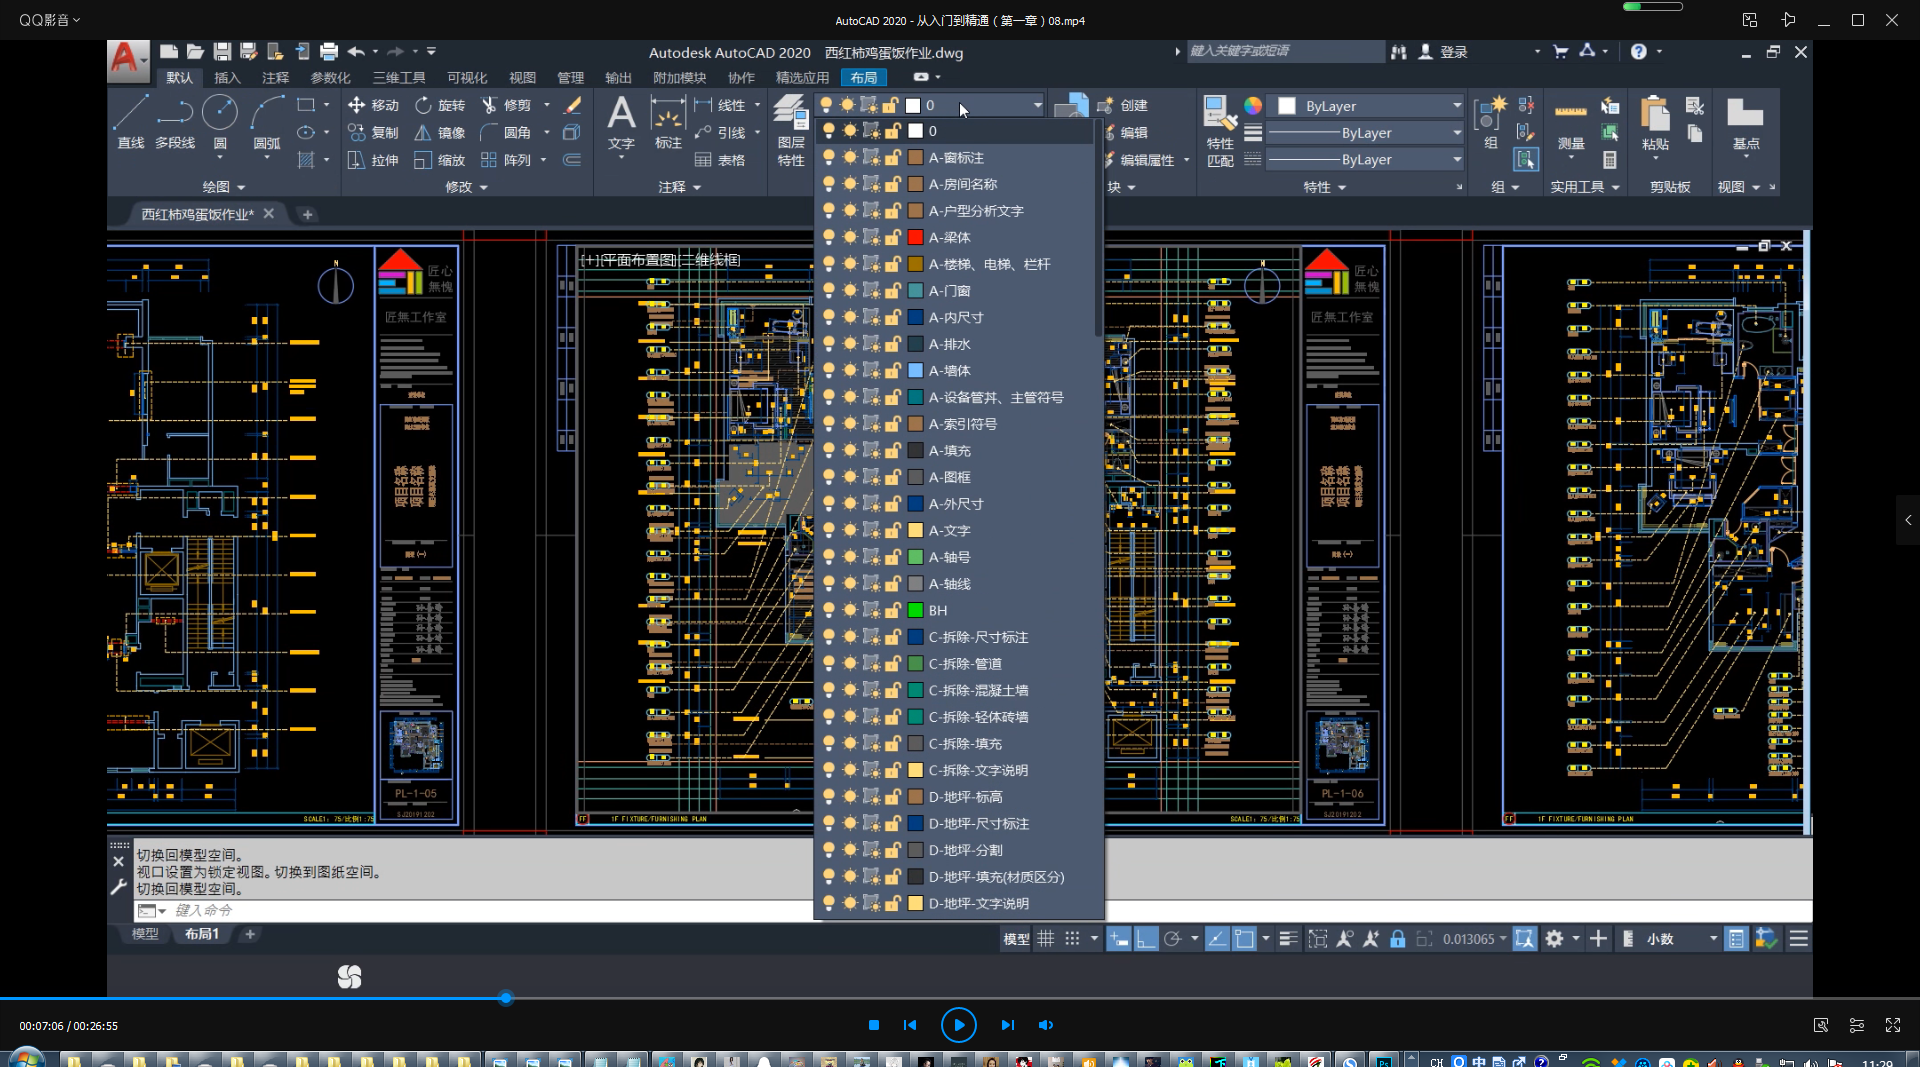Click the red color swatch of A-梁体

[x=915, y=237]
